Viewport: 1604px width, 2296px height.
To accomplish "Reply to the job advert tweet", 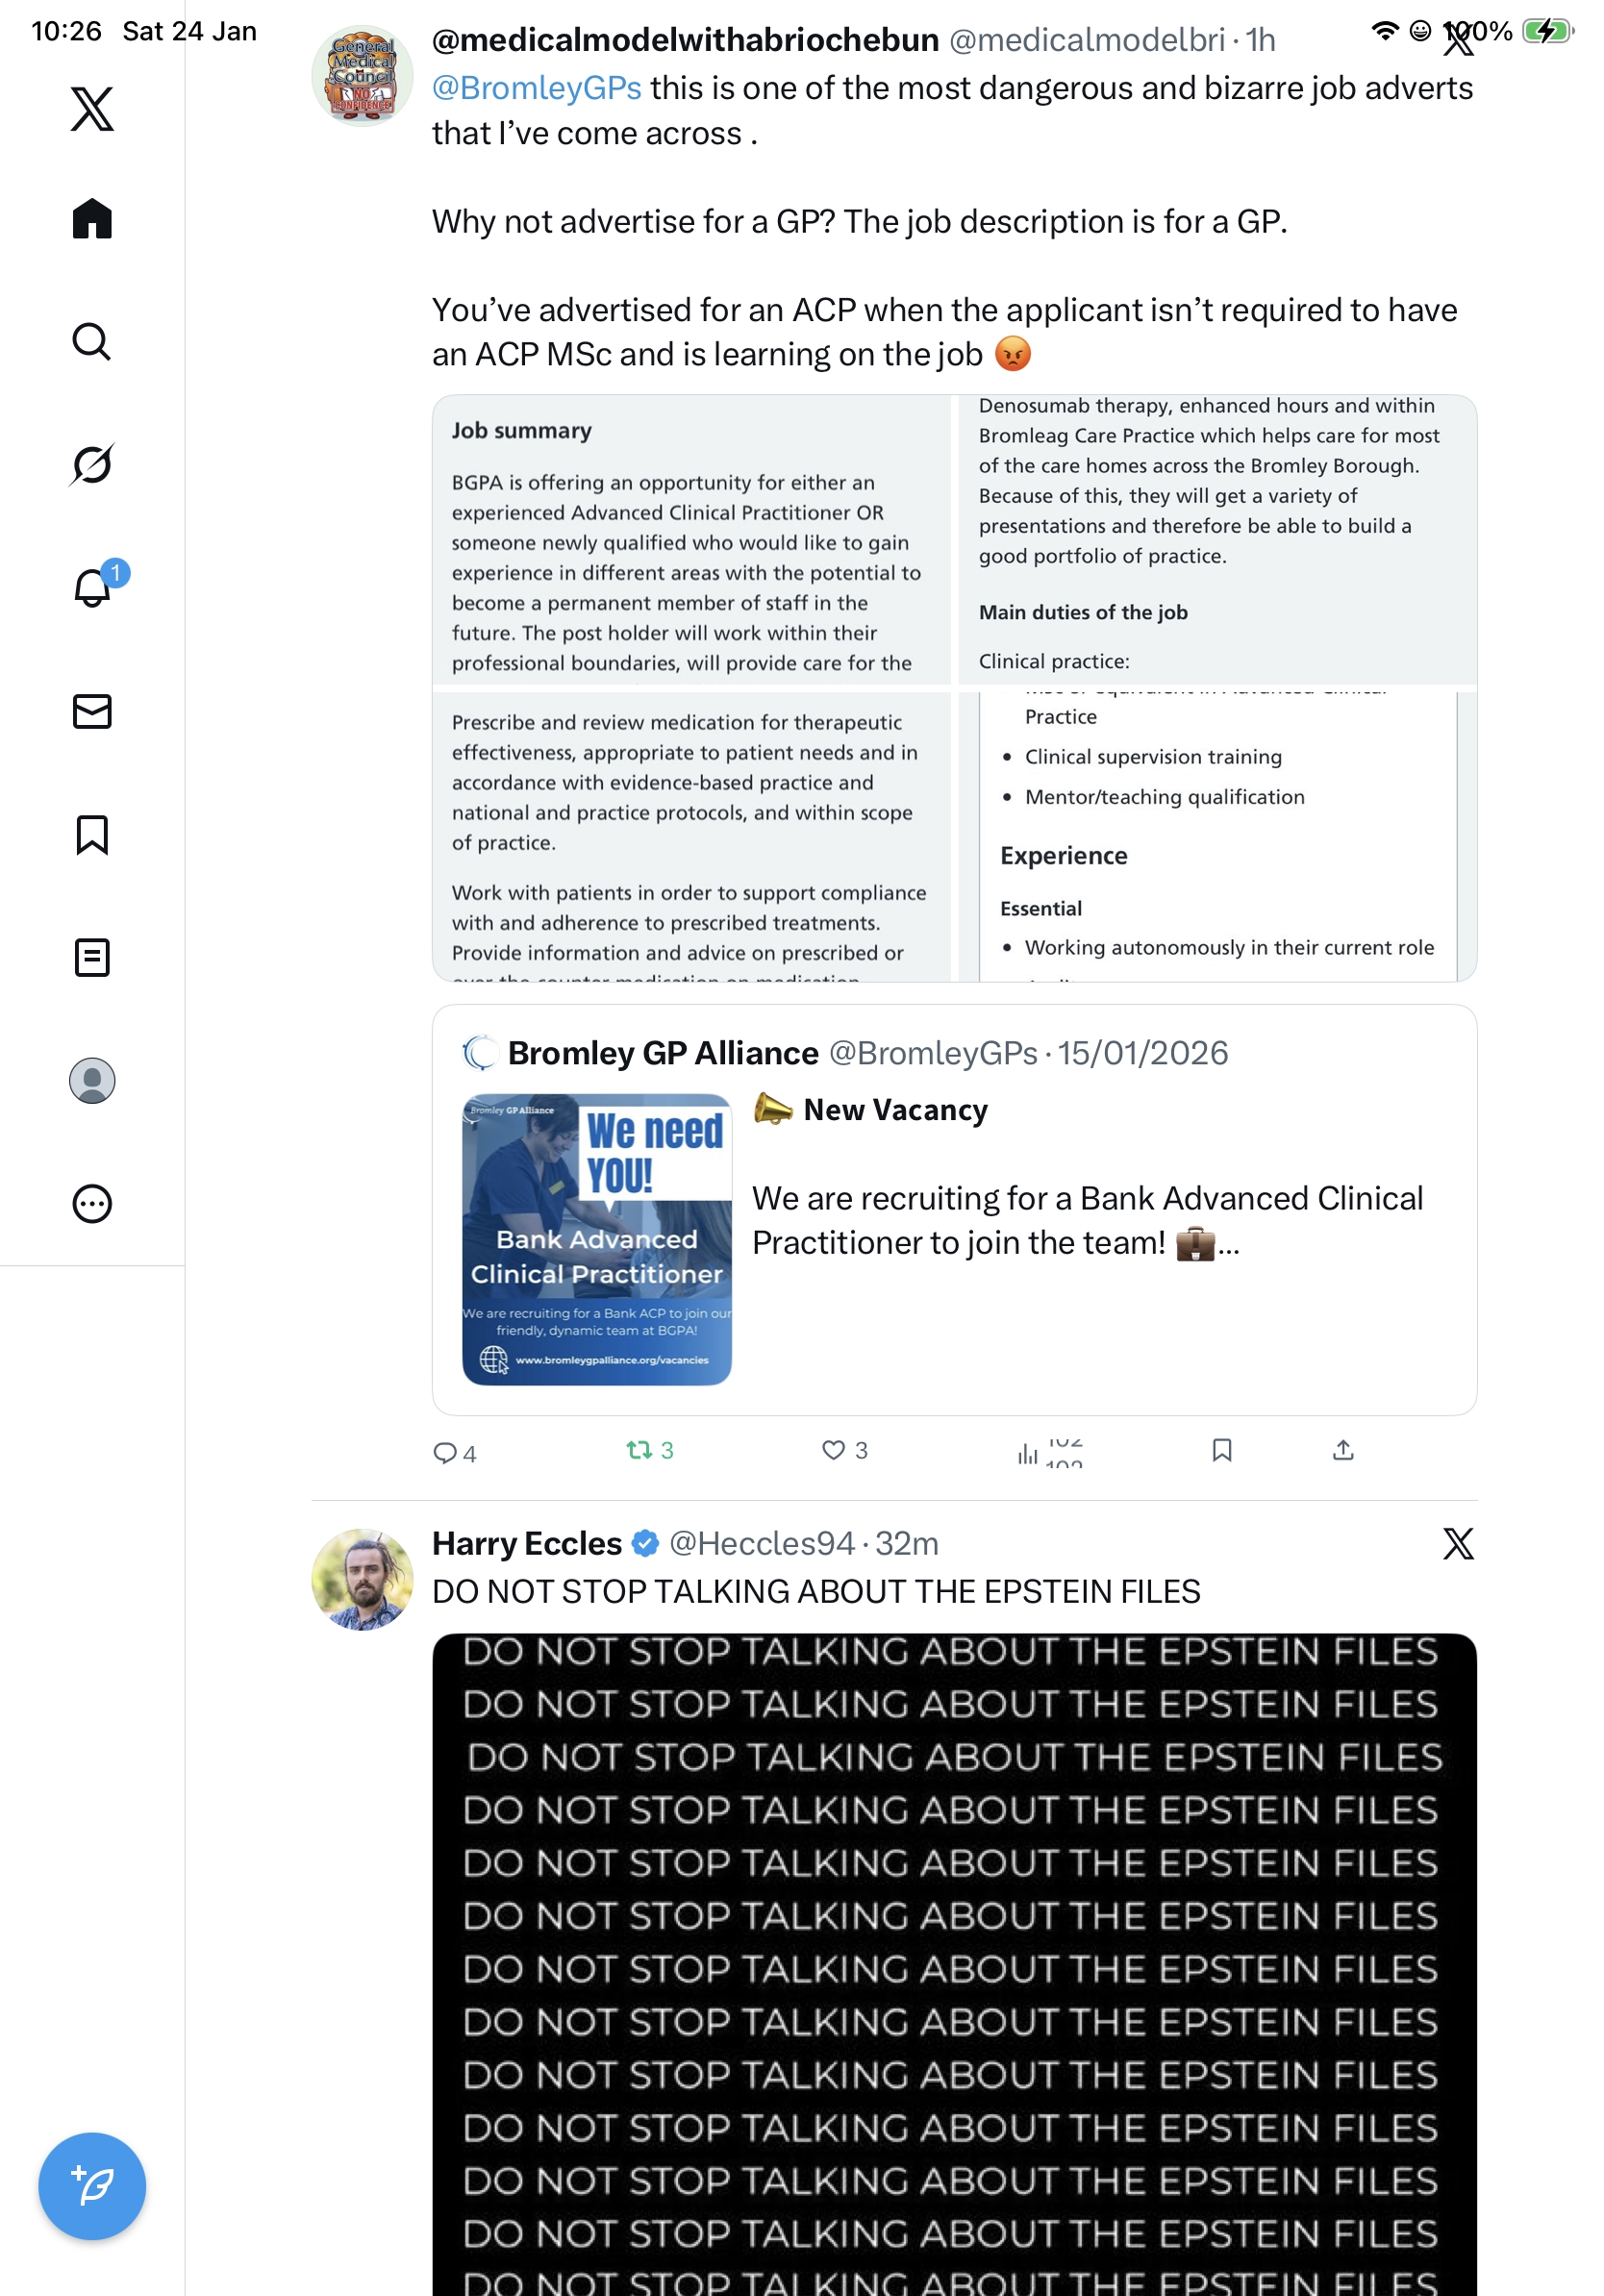I will click(454, 1452).
